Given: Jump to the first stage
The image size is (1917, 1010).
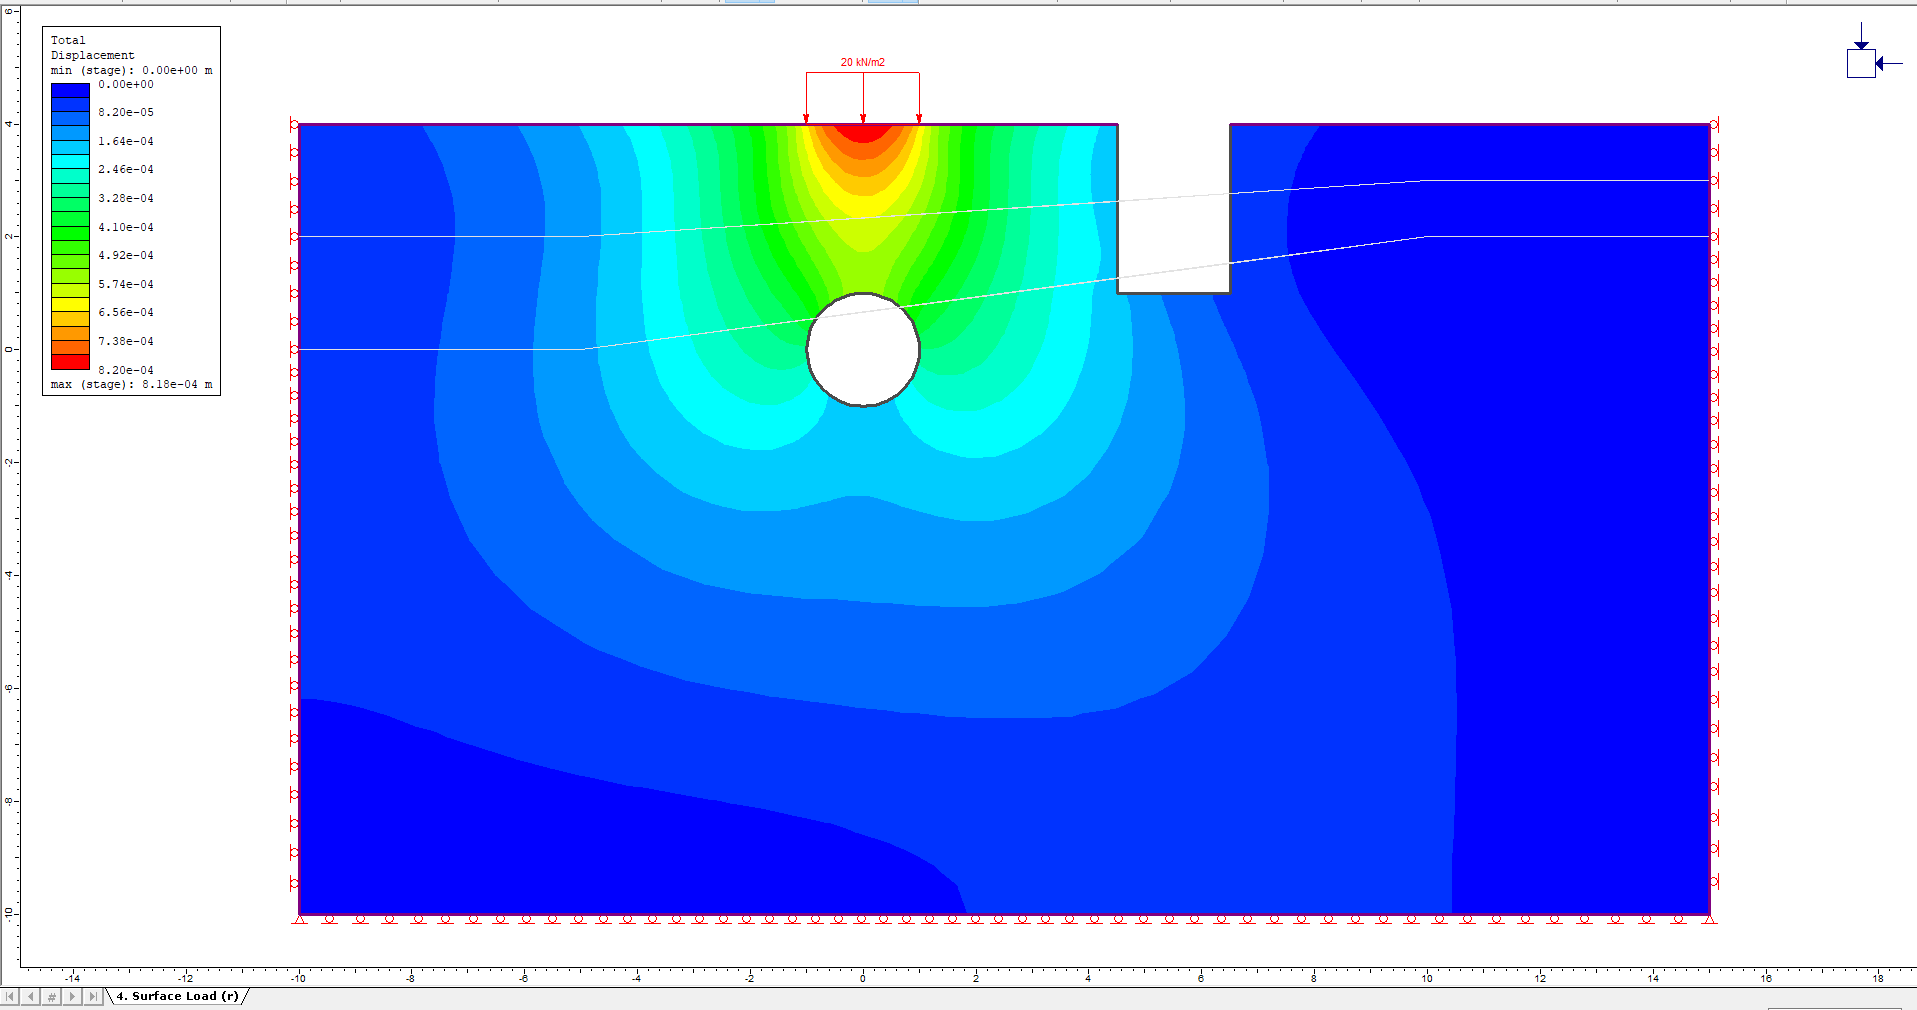Looking at the screenshot, I should click(10, 997).
